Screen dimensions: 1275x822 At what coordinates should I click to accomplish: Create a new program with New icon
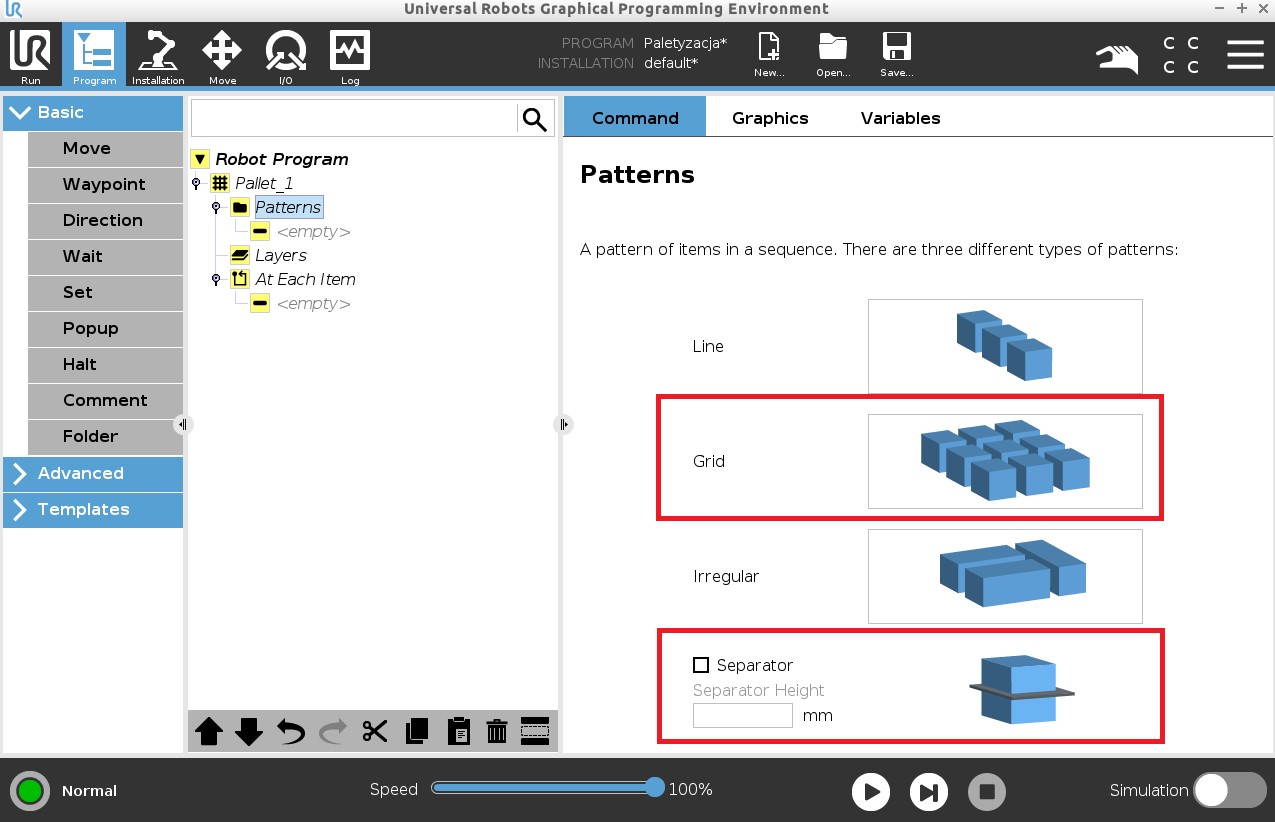point(769,55)
